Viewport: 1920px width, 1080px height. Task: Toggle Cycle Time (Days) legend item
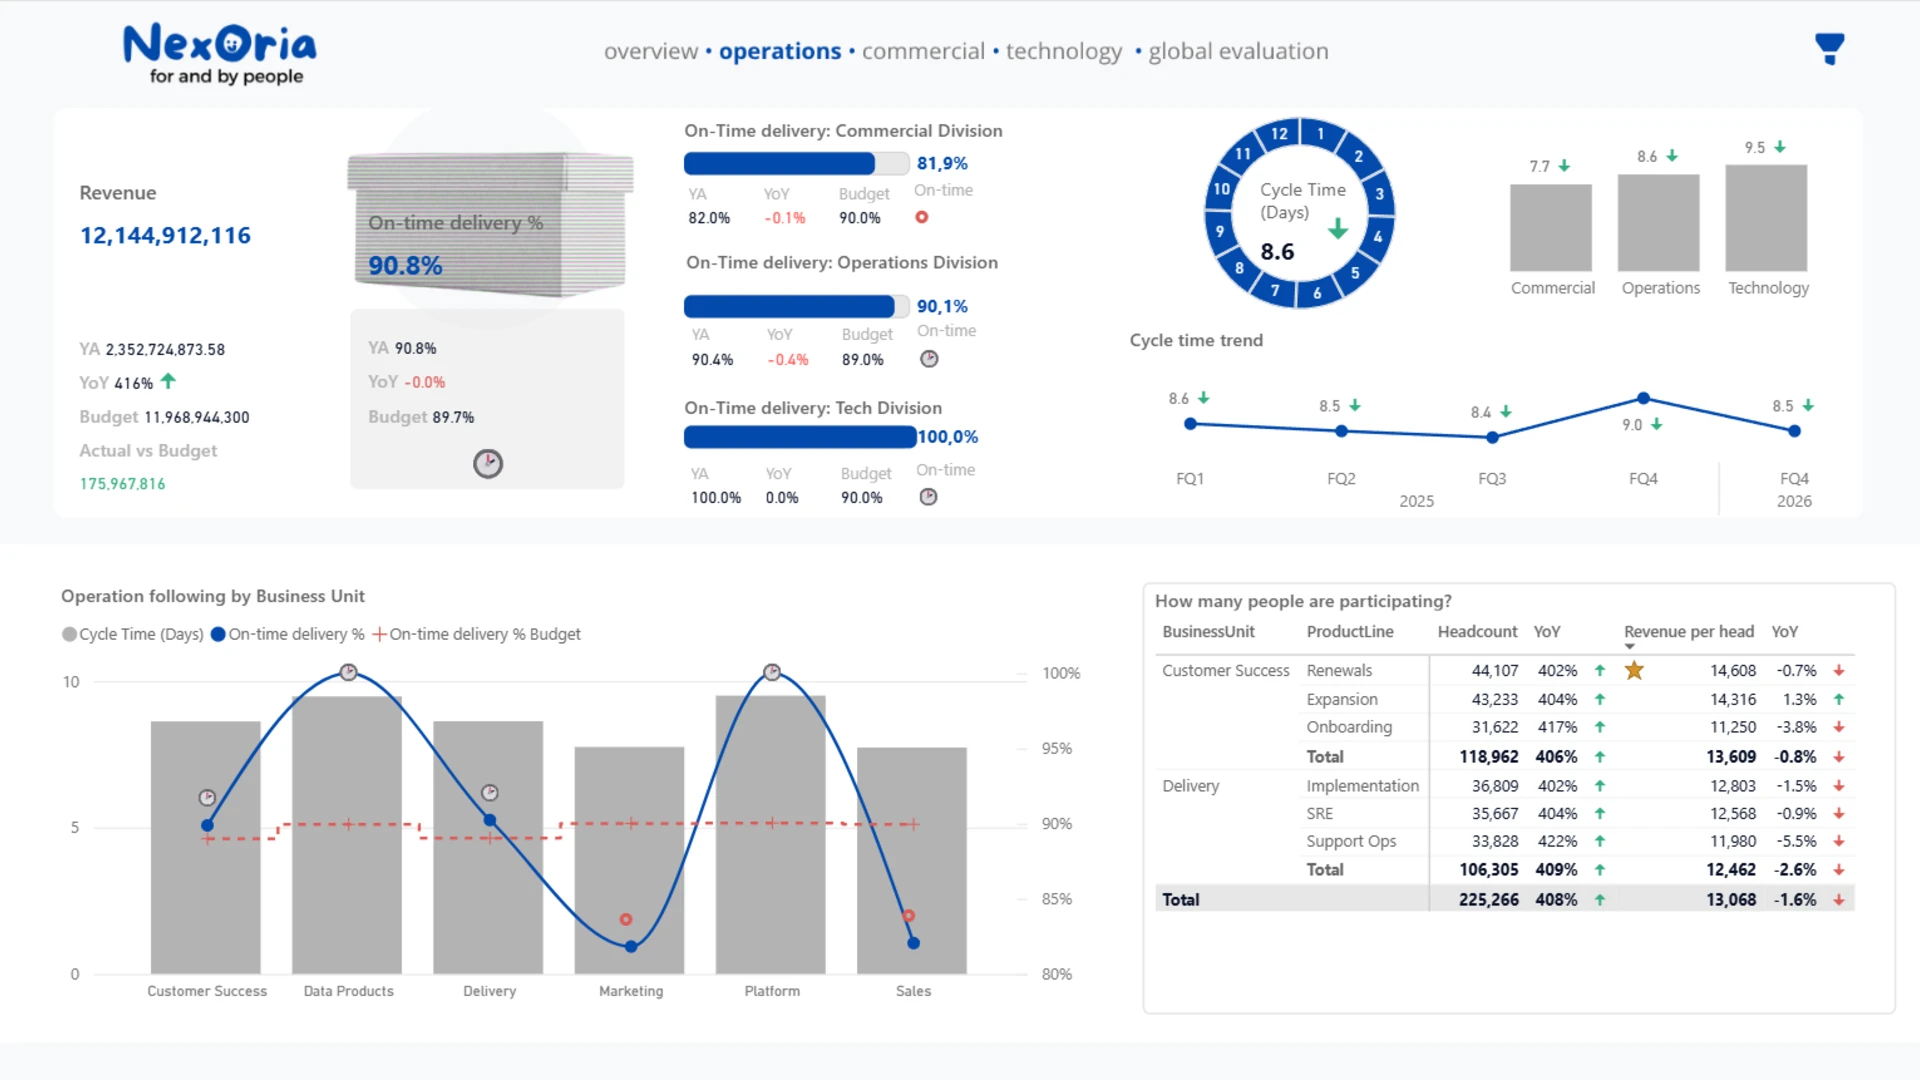click(133, 634)
